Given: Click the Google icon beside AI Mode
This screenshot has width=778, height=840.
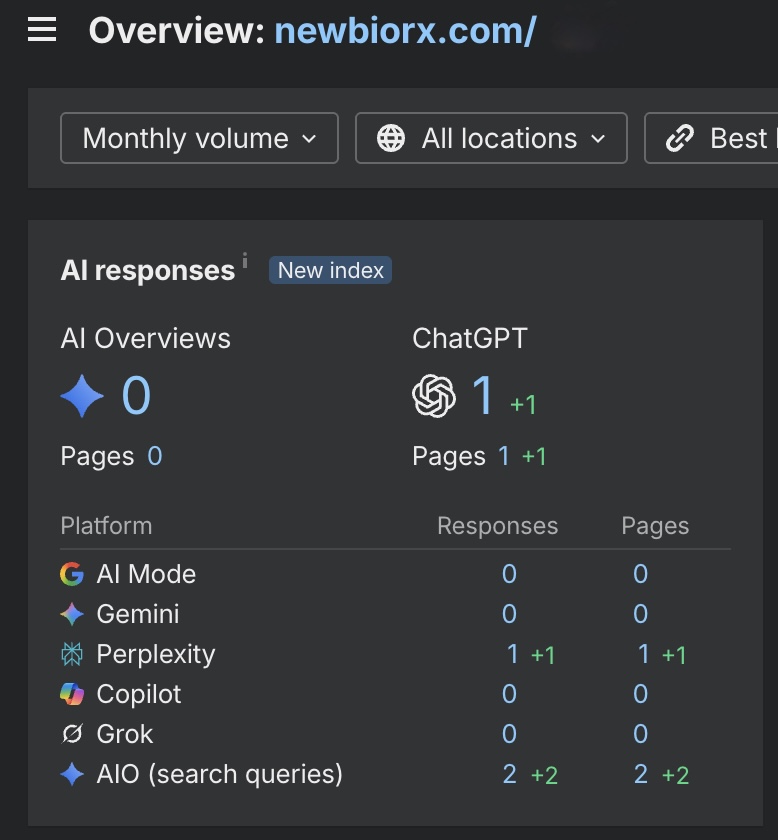Looking at the screenshot, I should 72,574.
